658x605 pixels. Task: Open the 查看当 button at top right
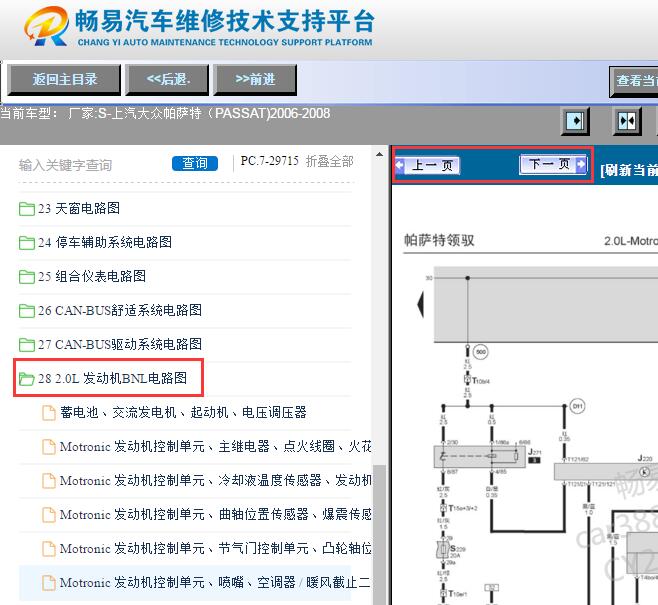[634, 81]
